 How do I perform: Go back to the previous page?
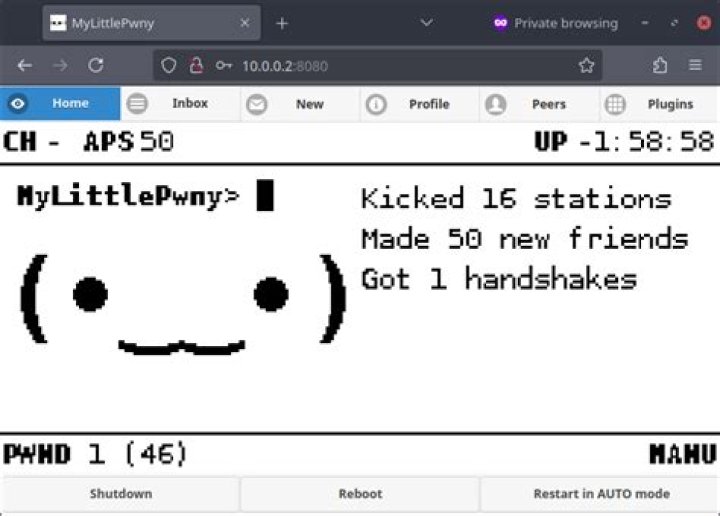pos(25,65)
